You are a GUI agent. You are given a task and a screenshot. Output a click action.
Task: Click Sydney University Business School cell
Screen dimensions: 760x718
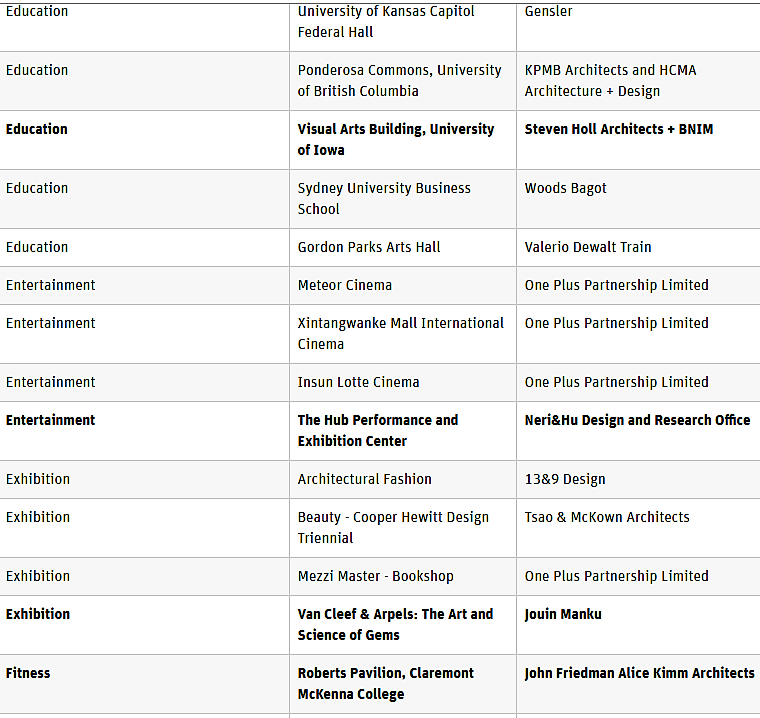click(x=403, y=199)
